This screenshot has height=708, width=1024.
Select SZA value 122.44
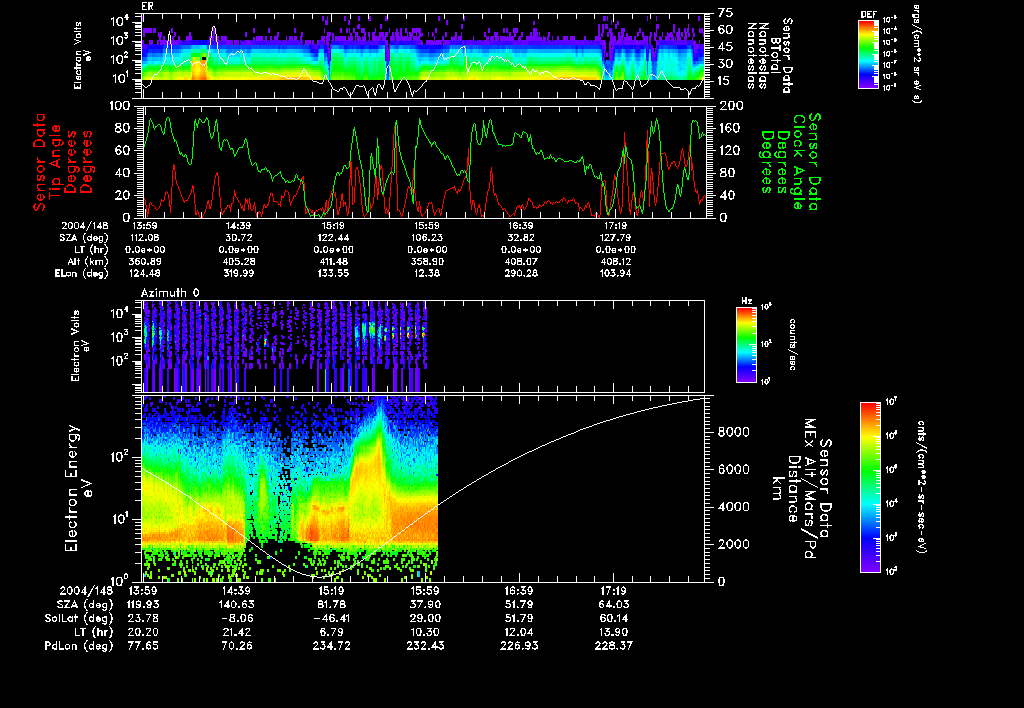click(332, 238)
